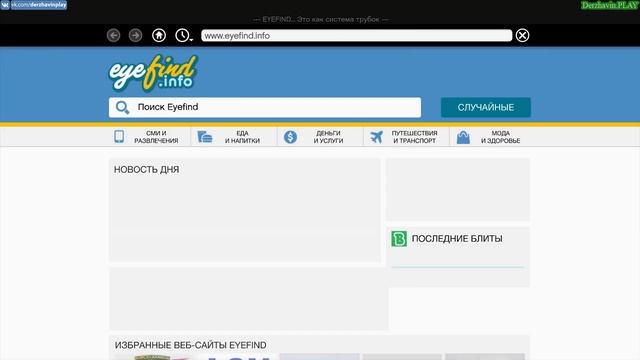Open the Мода и здоровье category
The height and width of the screenshot is (360, 640).
click(x=490, y=137)
